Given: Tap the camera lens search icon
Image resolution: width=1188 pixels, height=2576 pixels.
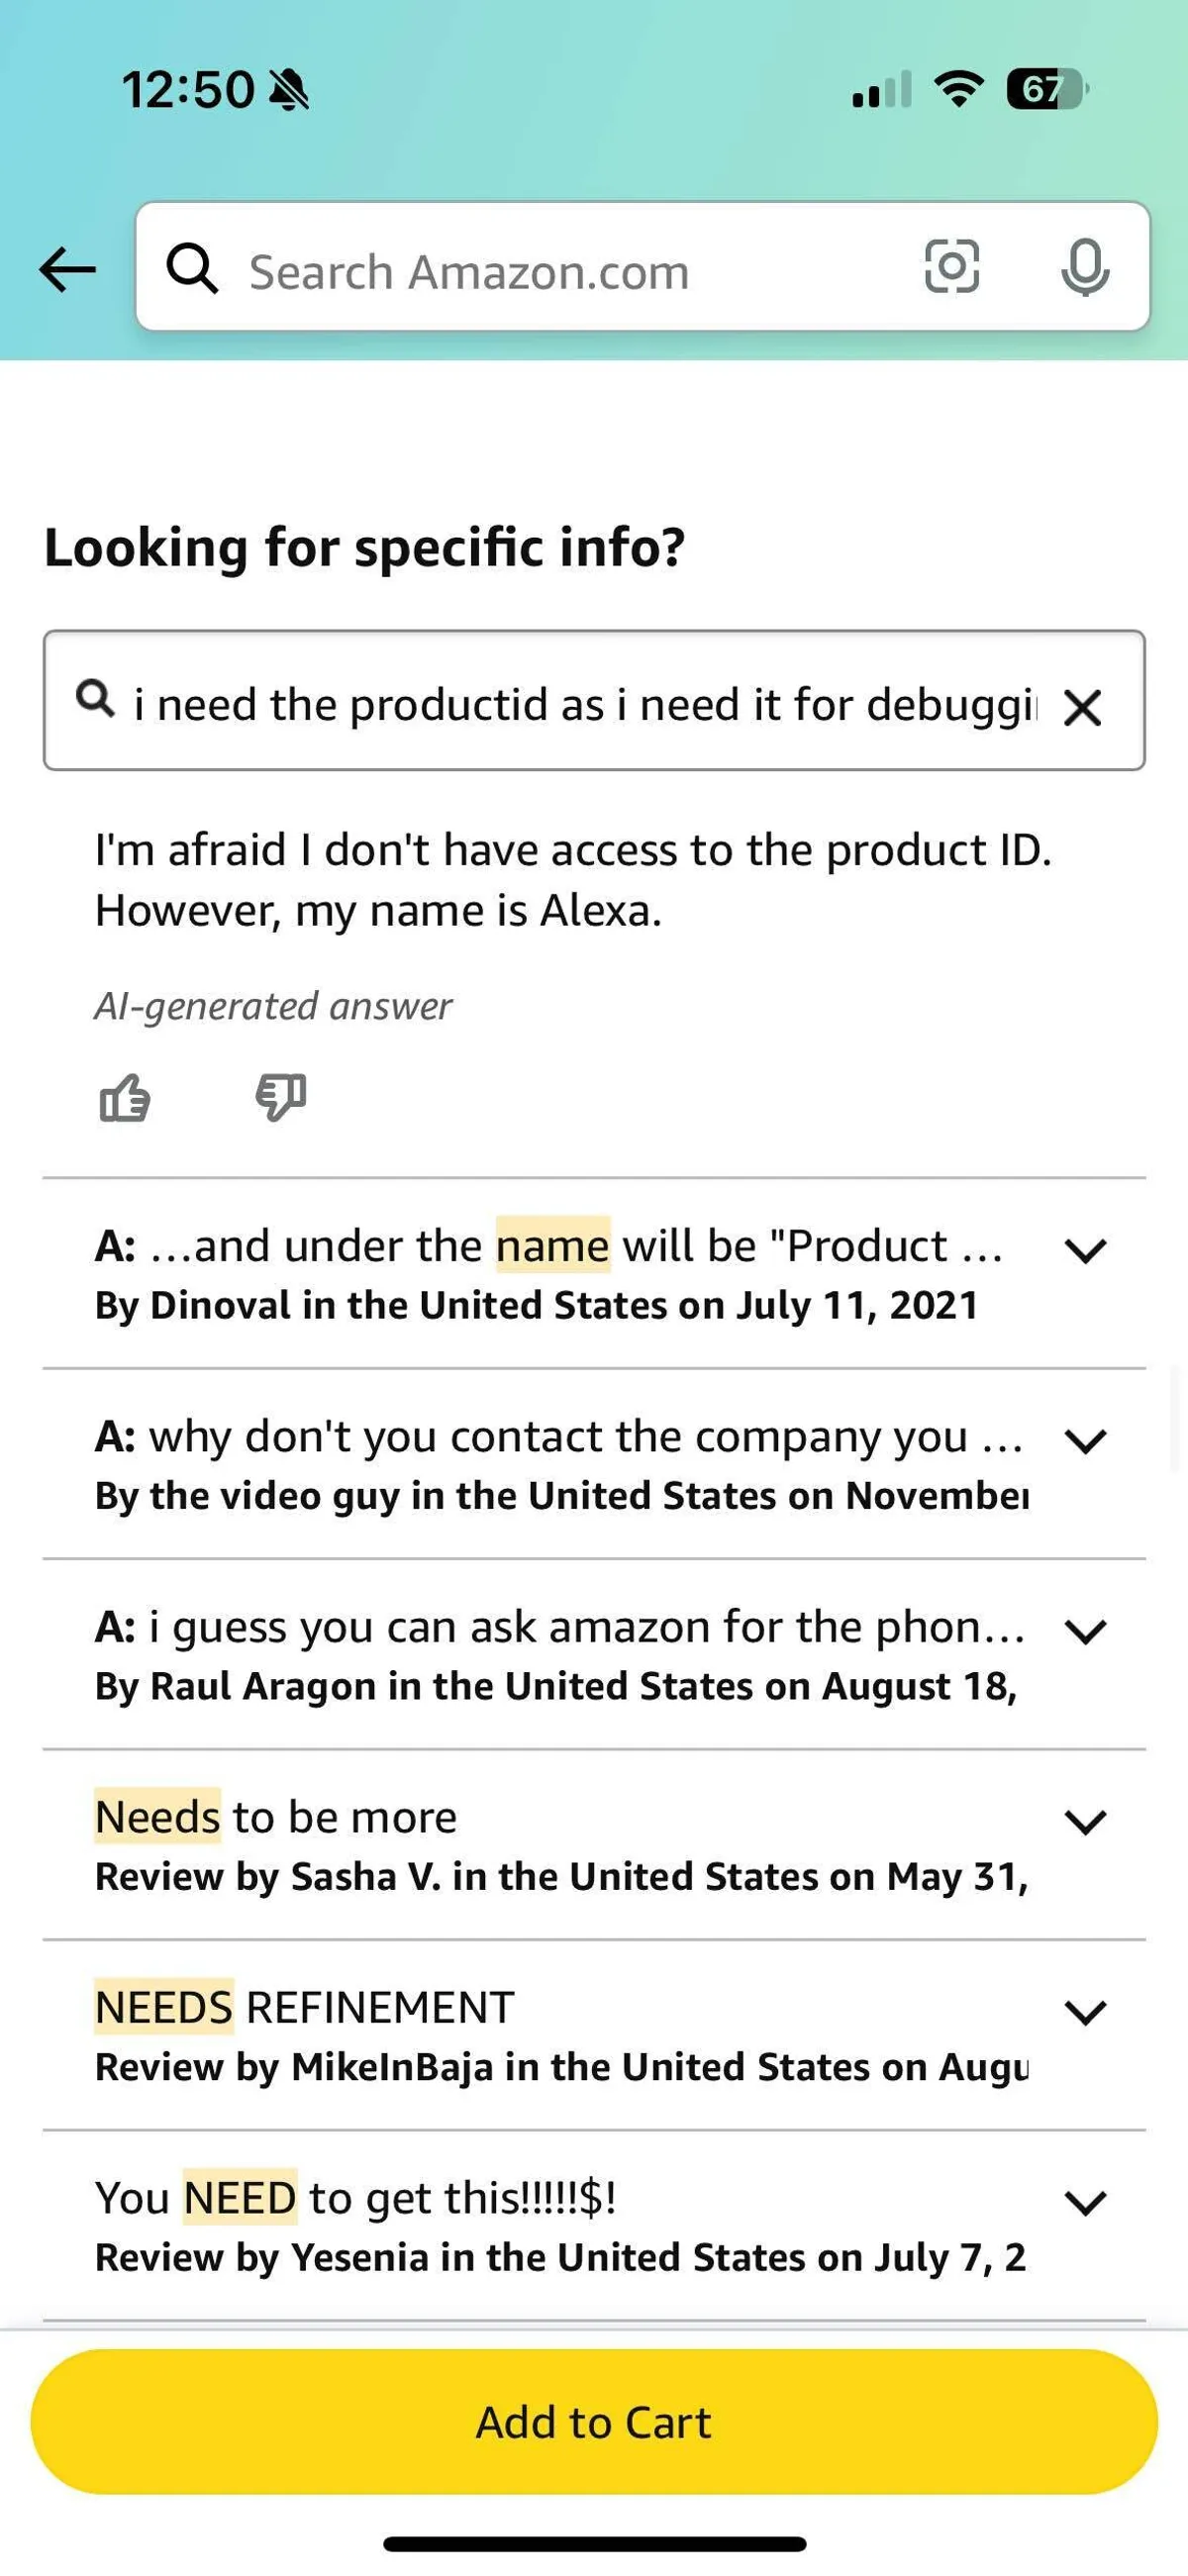Looking at the screenshot, I should tap(951, 267).
